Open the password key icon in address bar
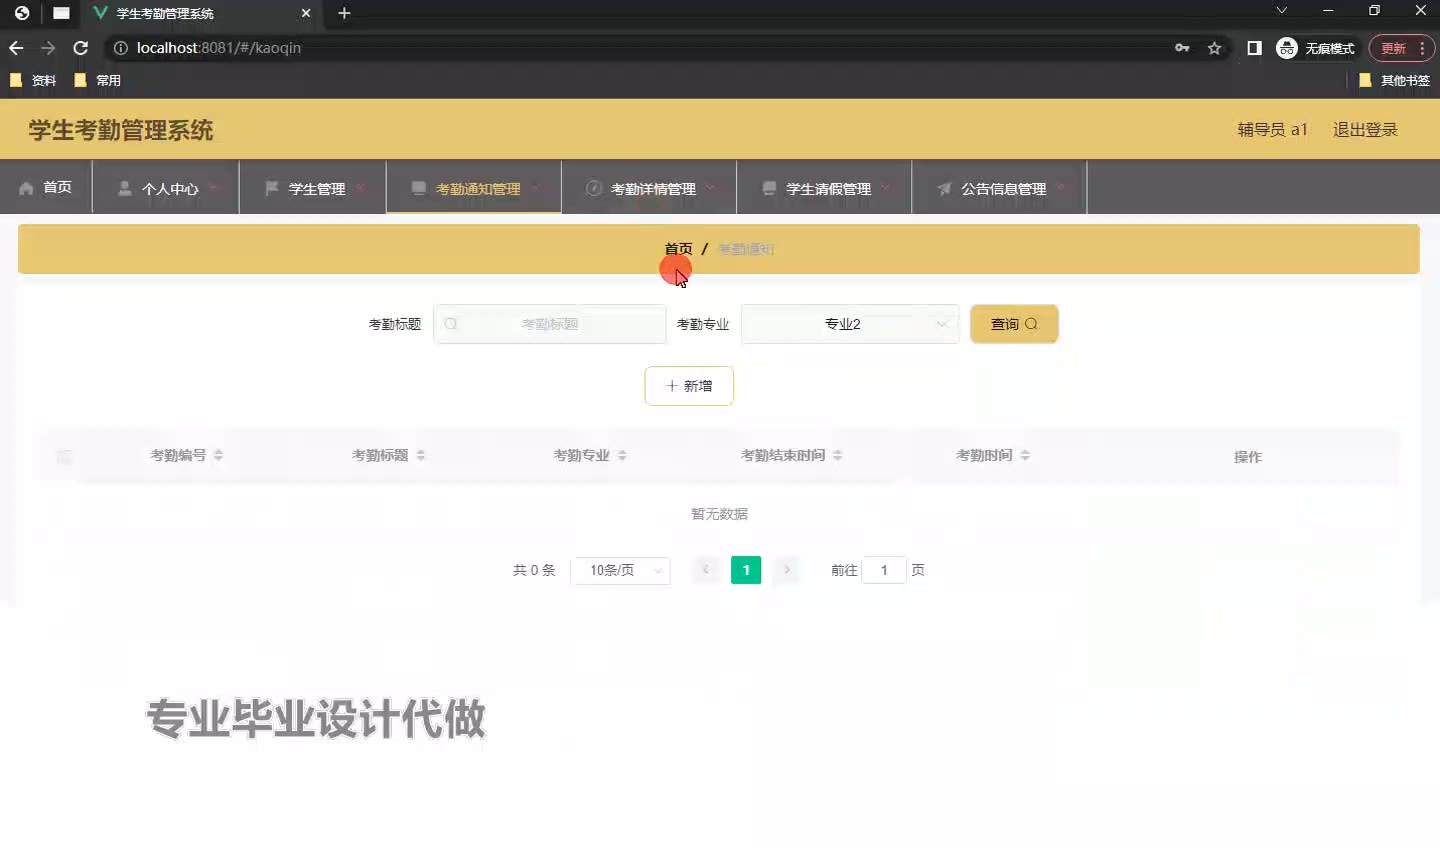Image resolution: width=1440 pixels, height=848 pixels. click(x=1182, y=48)
